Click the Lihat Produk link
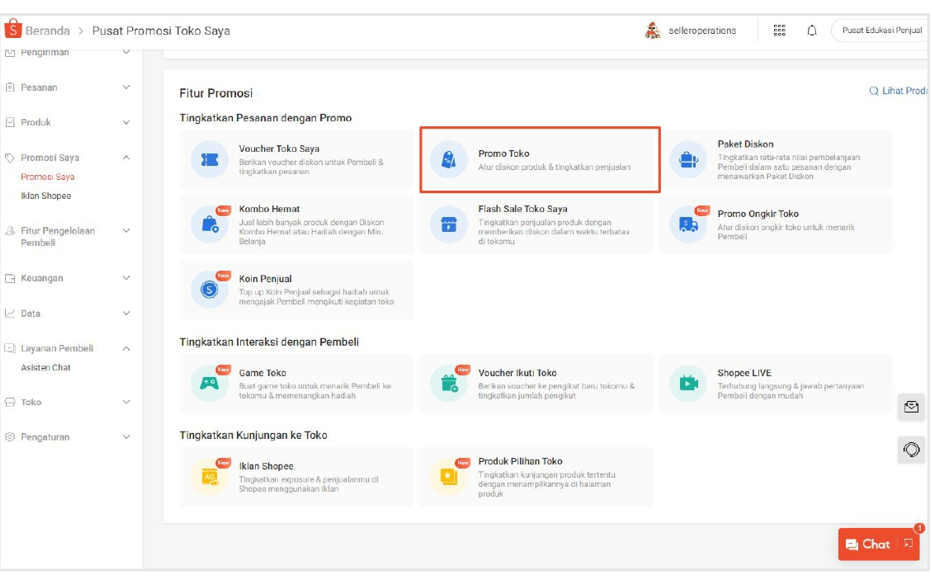 click(x=903, y=91)
